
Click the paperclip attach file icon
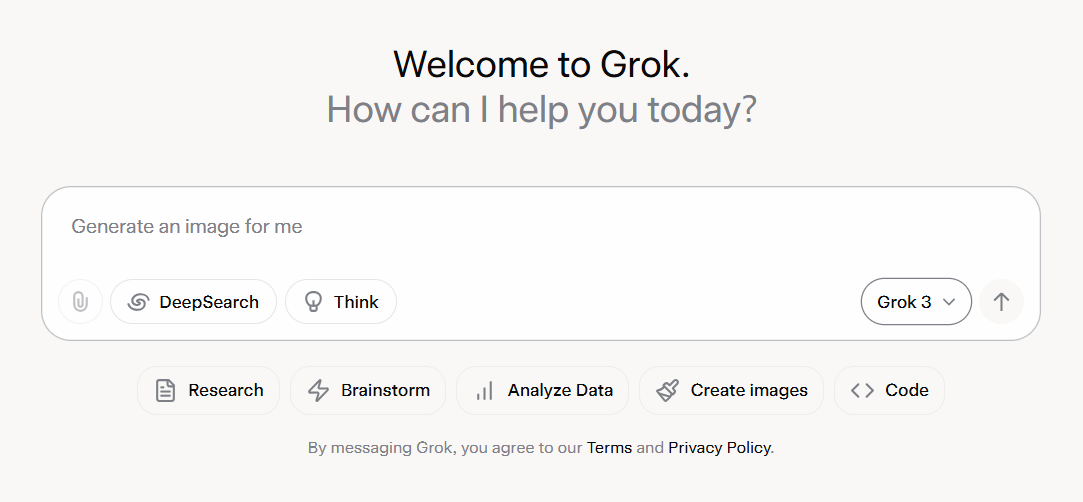(80, 302)
